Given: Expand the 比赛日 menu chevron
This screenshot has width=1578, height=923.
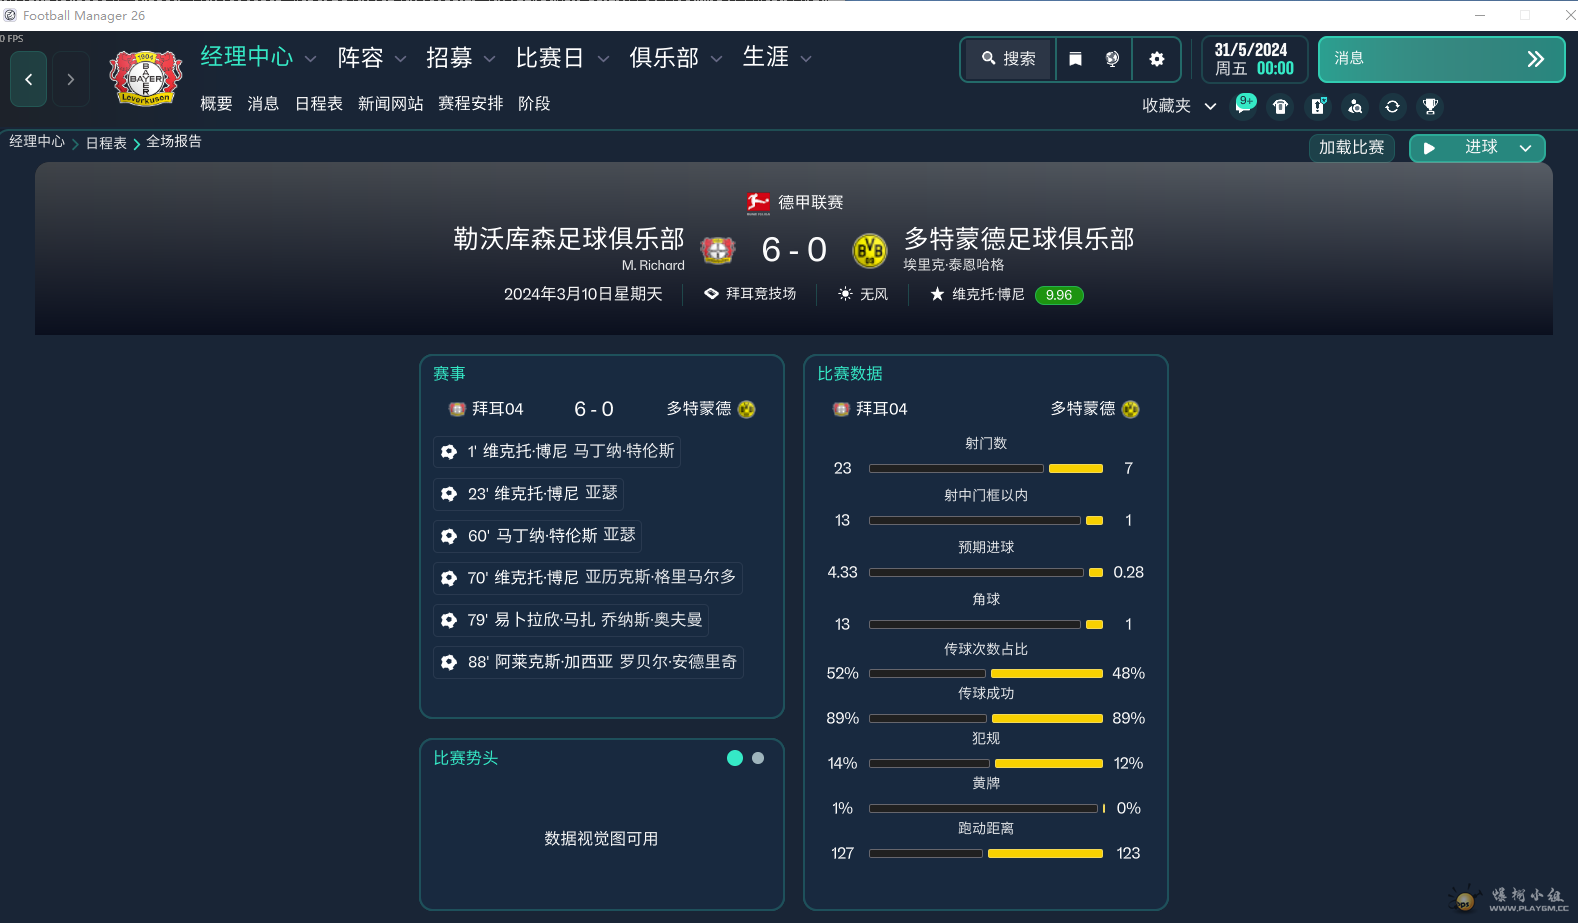Looking at the screenshot, I should click(x=604, y=59).
